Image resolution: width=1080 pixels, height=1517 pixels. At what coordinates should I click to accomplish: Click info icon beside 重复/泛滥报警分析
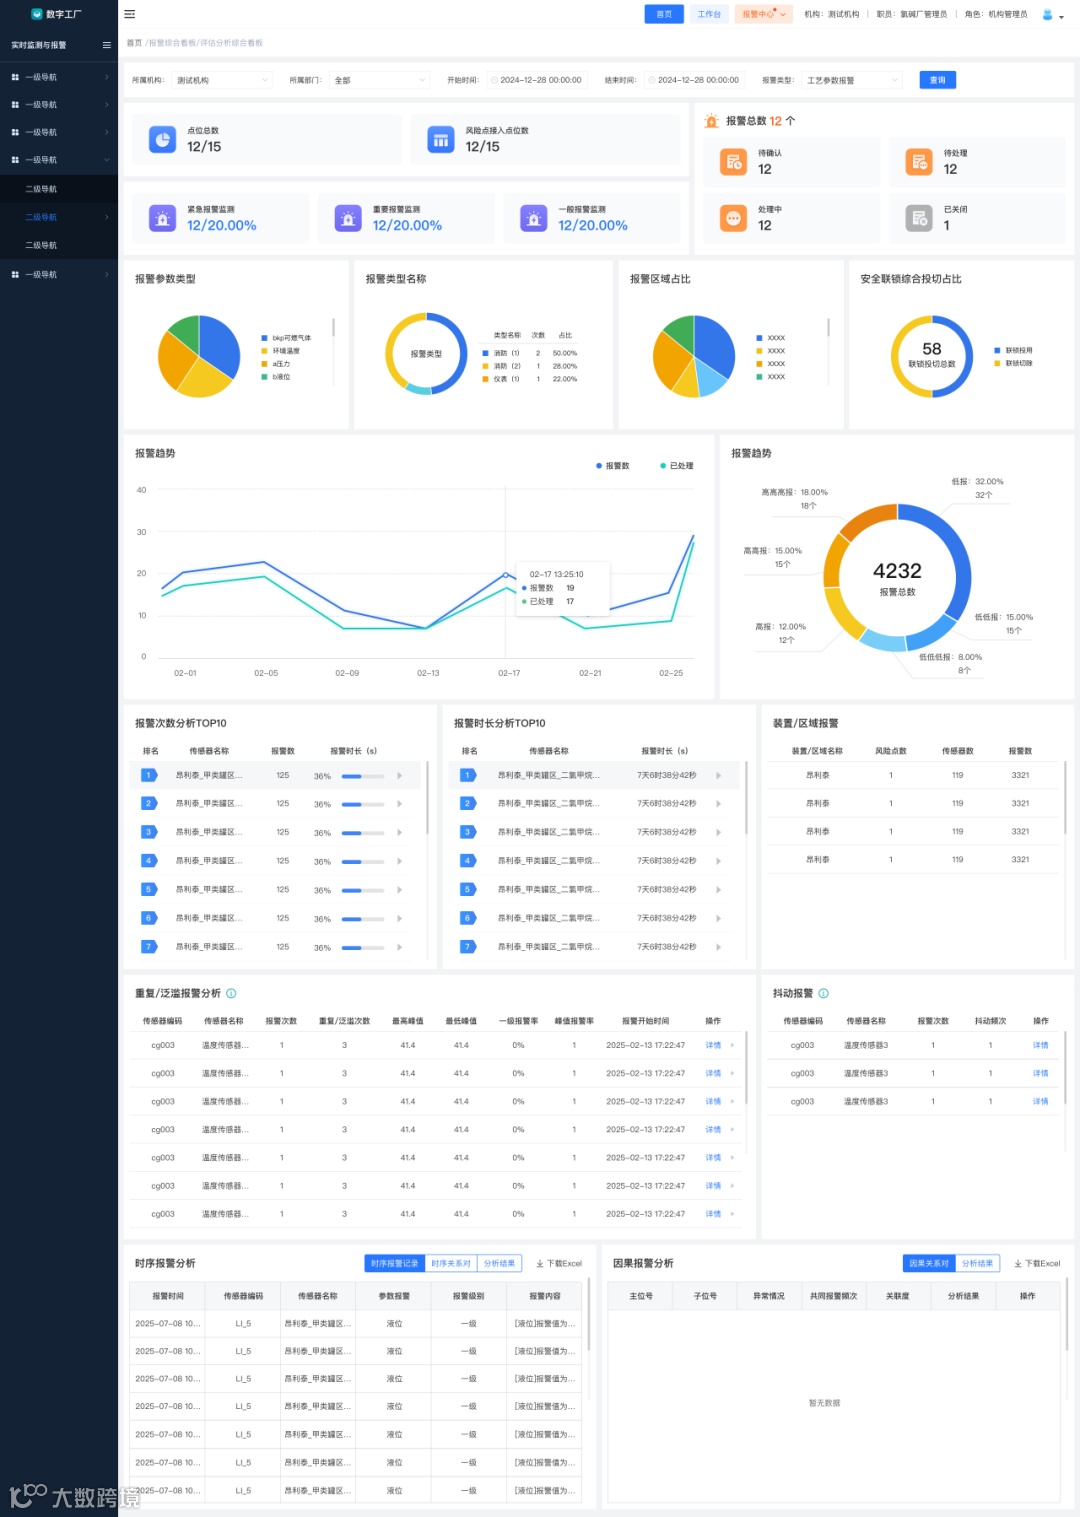point(231,993)
